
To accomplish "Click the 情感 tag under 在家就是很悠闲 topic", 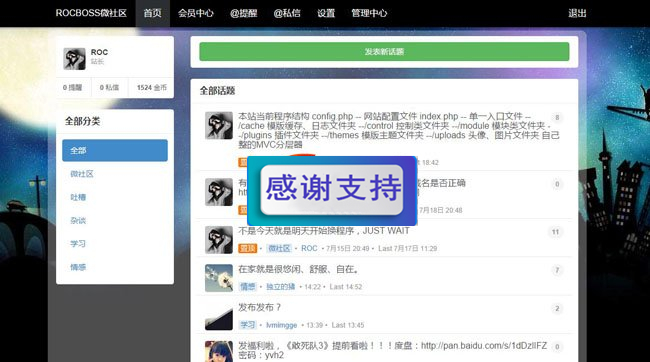I will pos(247,287).
